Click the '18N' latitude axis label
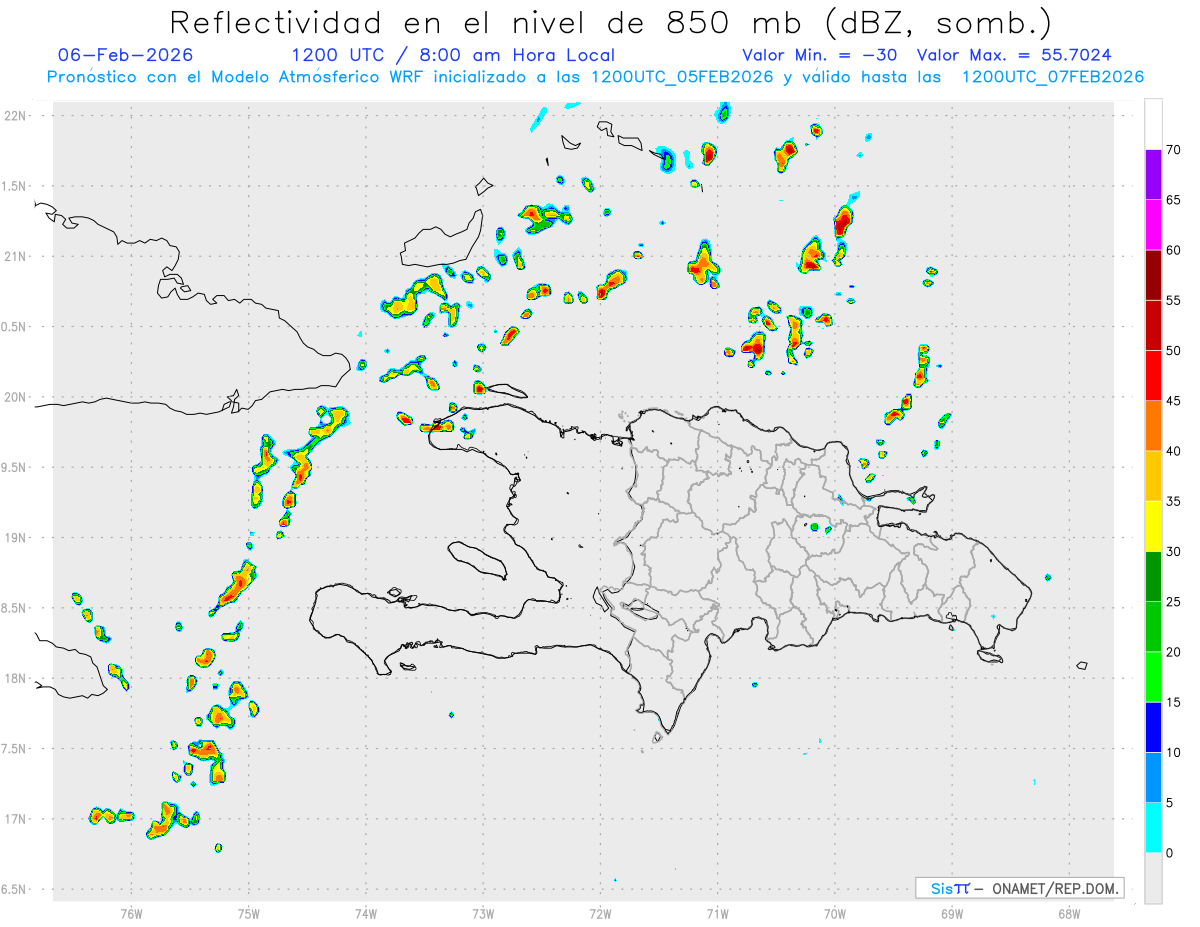Screen dimensions: 1200x927 click(15, 679)
